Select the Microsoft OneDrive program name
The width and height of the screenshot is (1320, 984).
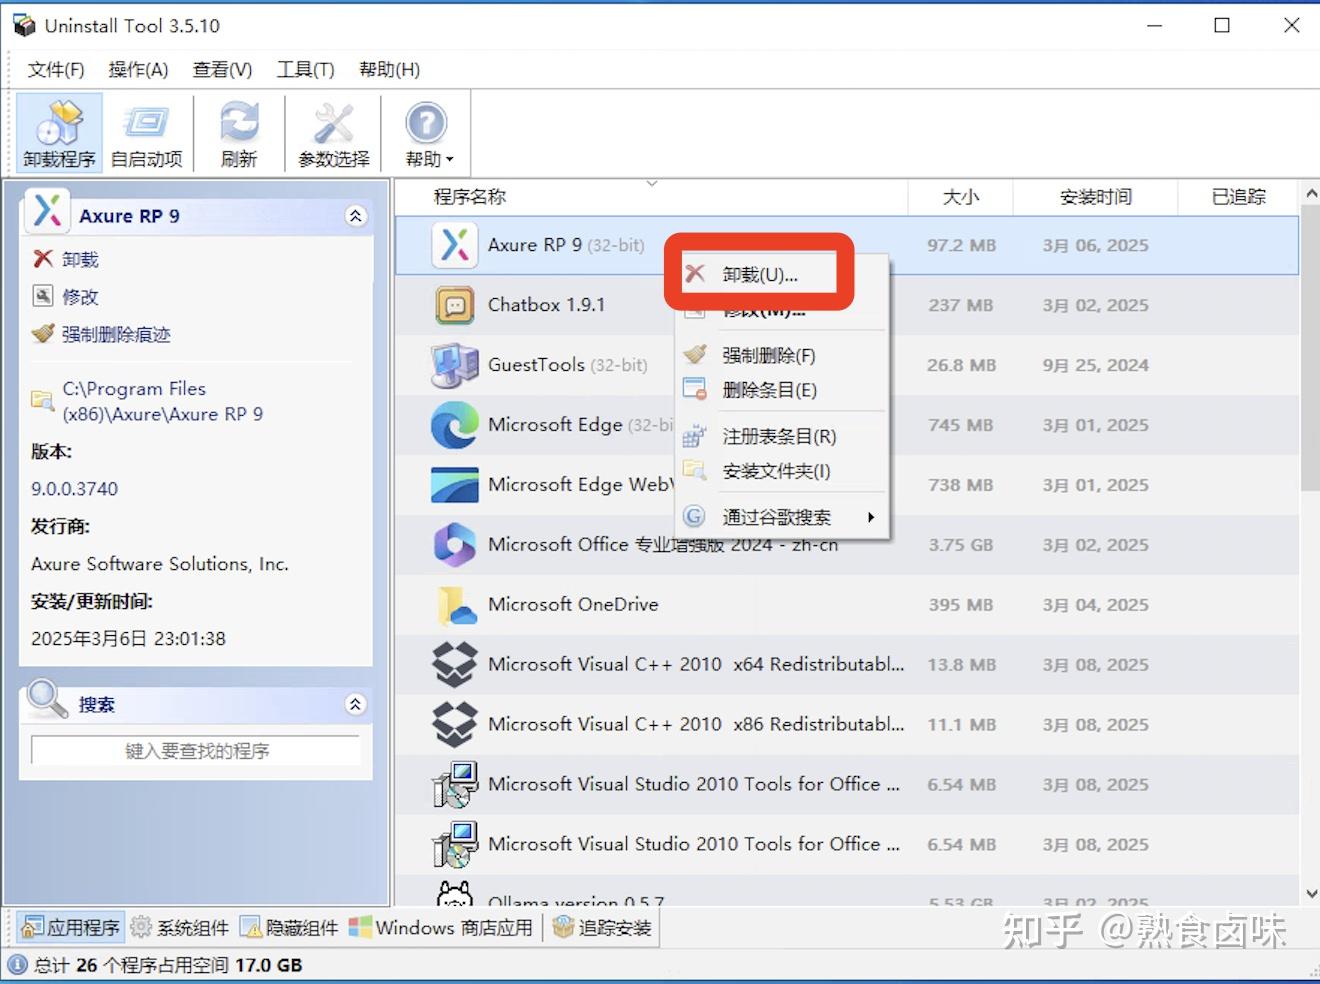coord(573,604)
